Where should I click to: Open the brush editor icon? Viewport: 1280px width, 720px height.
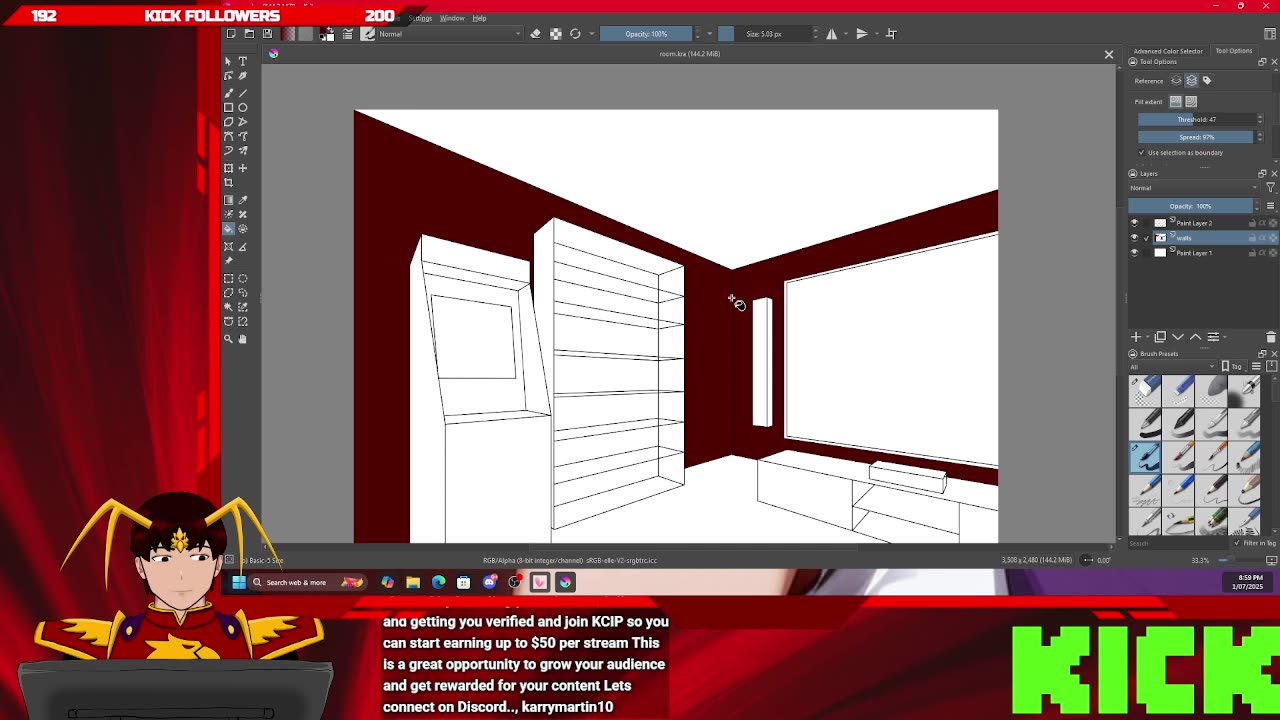pyautogui.click(x=348, y=34)
